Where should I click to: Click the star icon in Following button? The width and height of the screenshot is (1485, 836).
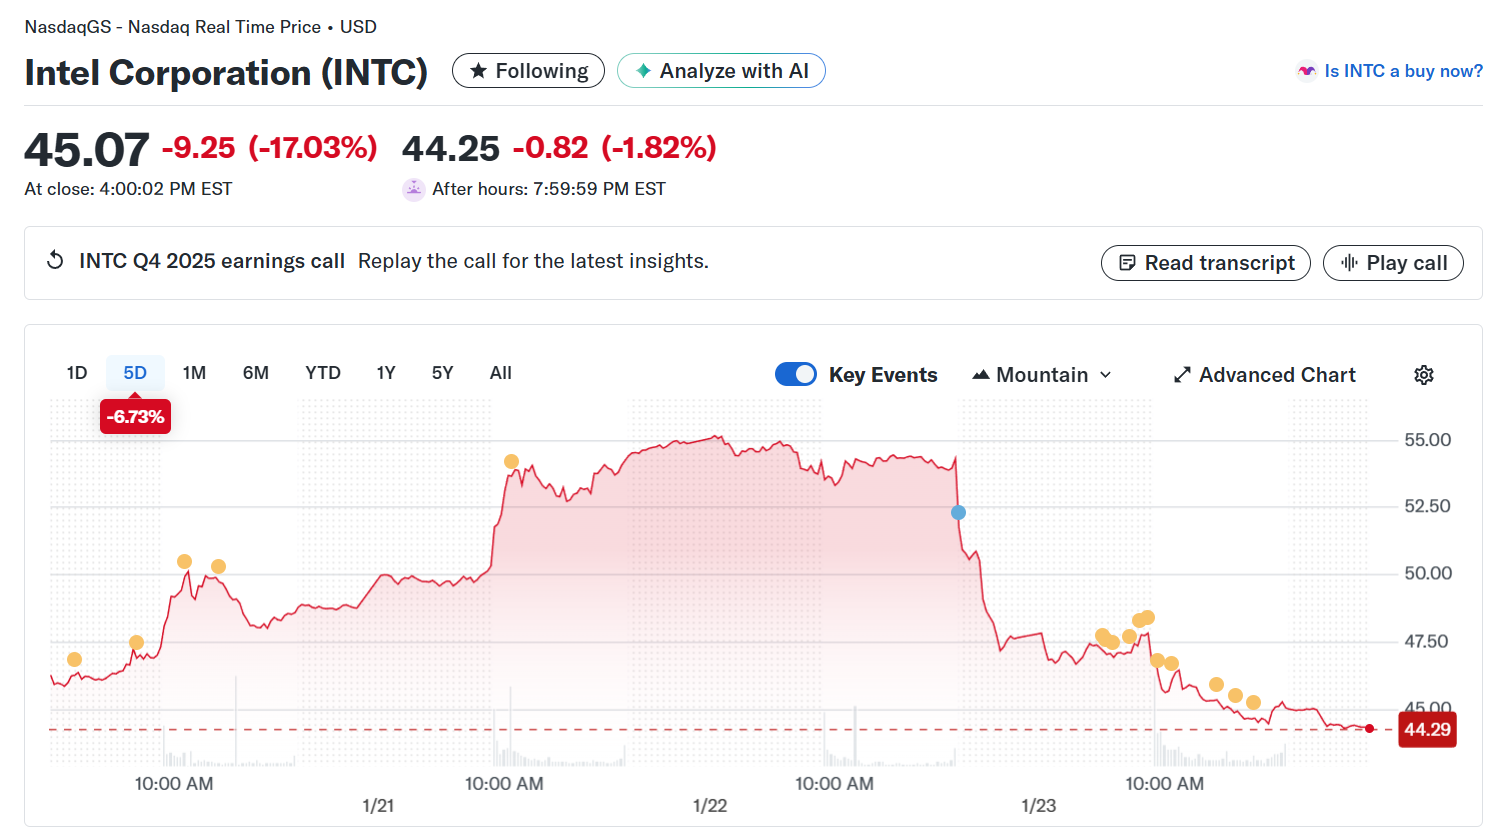[479, 71]
